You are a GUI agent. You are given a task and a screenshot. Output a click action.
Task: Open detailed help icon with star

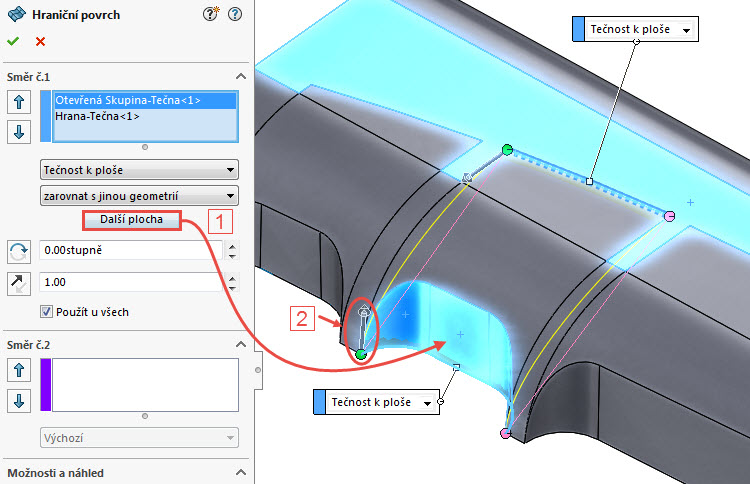click(x=210, y=14)
